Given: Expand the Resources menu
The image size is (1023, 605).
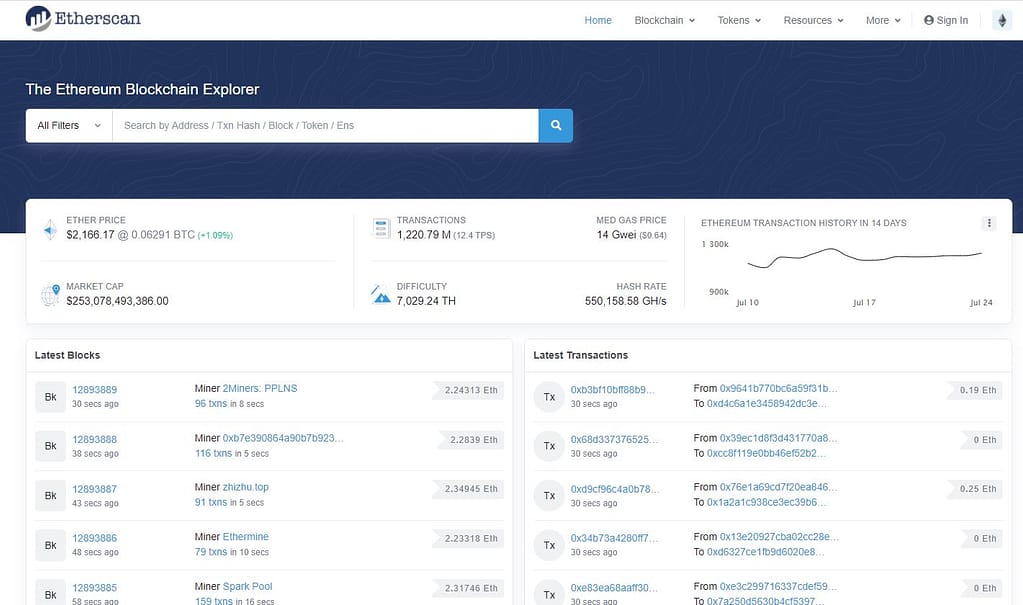Looking at the screenshot, I should coord(814,20).
